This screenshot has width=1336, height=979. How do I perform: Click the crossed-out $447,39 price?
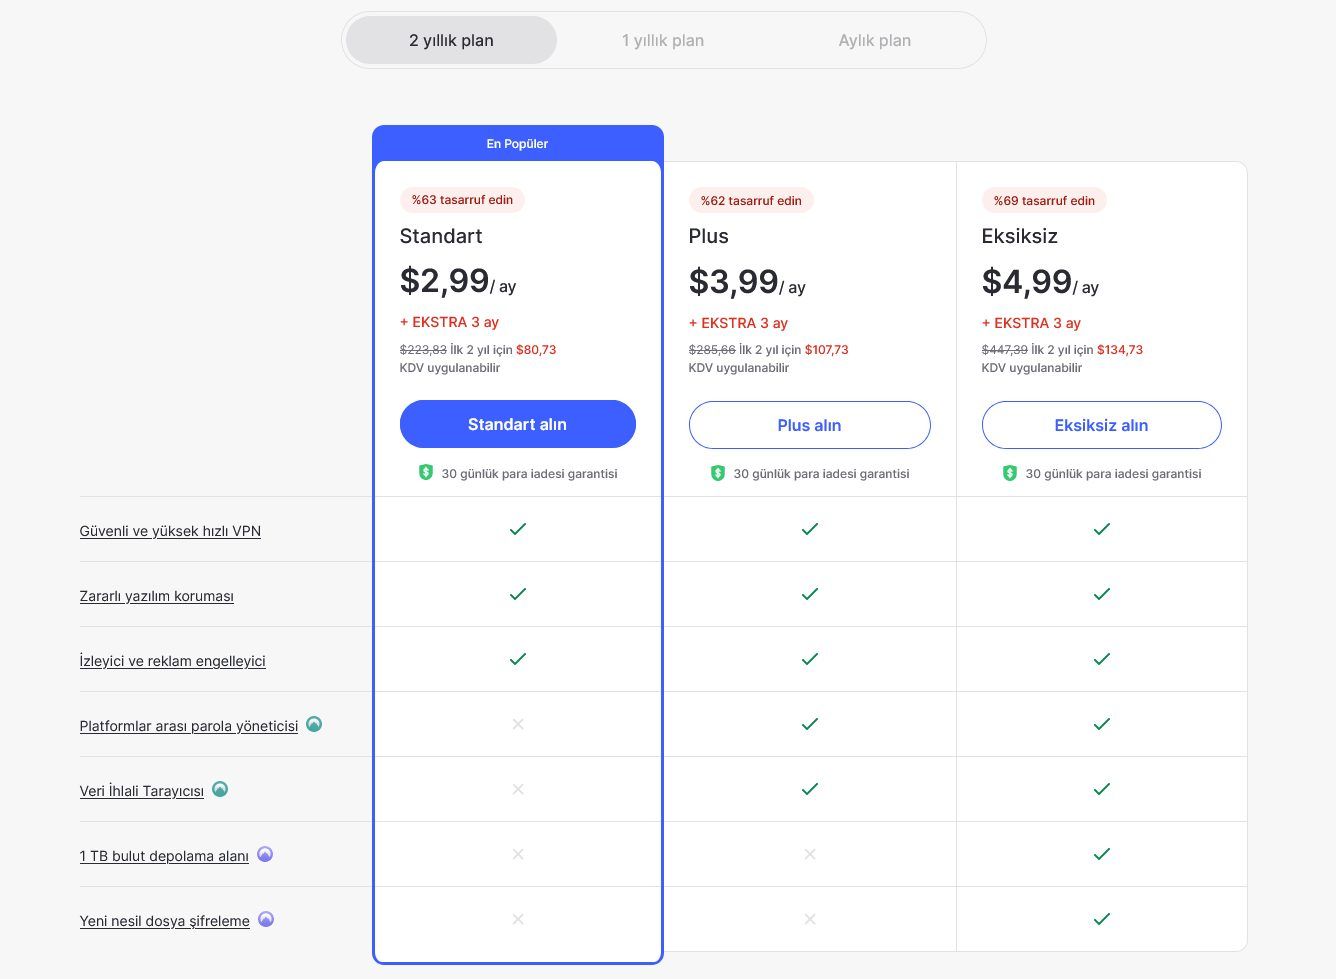coord(1005,350)
